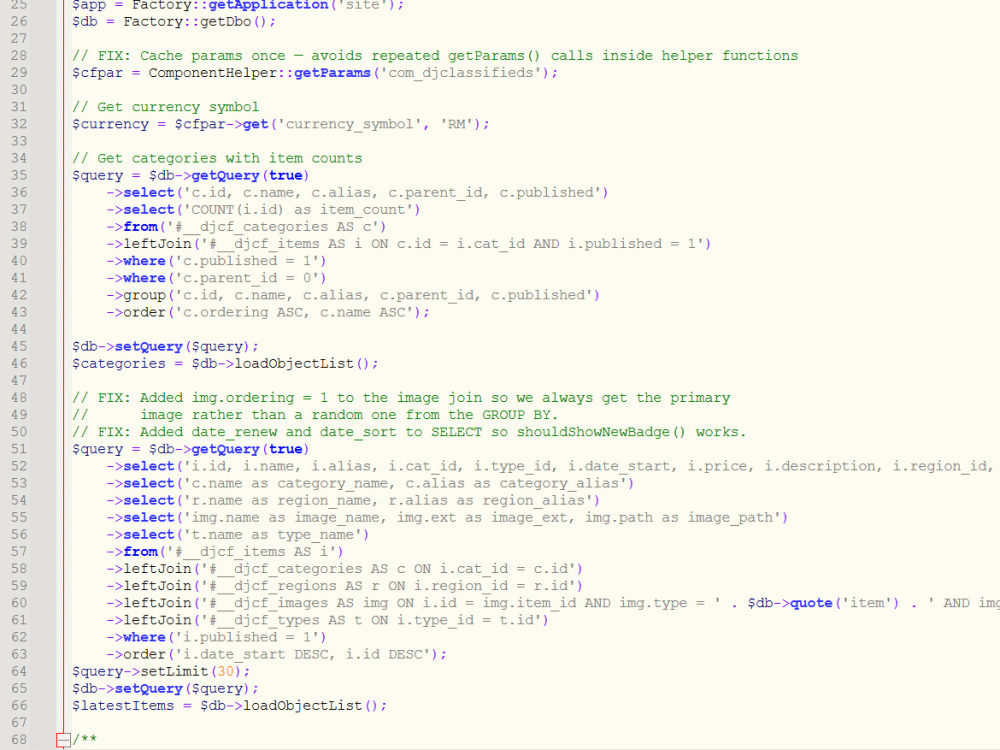Screen dimensions: 1000x750
Task: Click the from '#__djcf_items AS i' line
Action: (x=225, y=552)
